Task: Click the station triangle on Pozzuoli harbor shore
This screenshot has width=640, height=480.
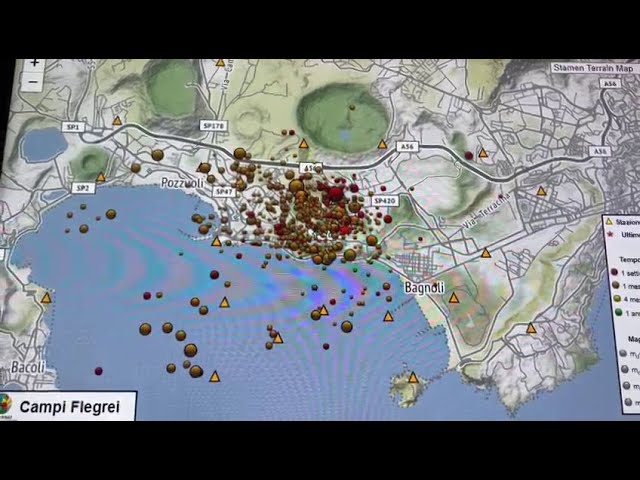Action: pos(216,242)
